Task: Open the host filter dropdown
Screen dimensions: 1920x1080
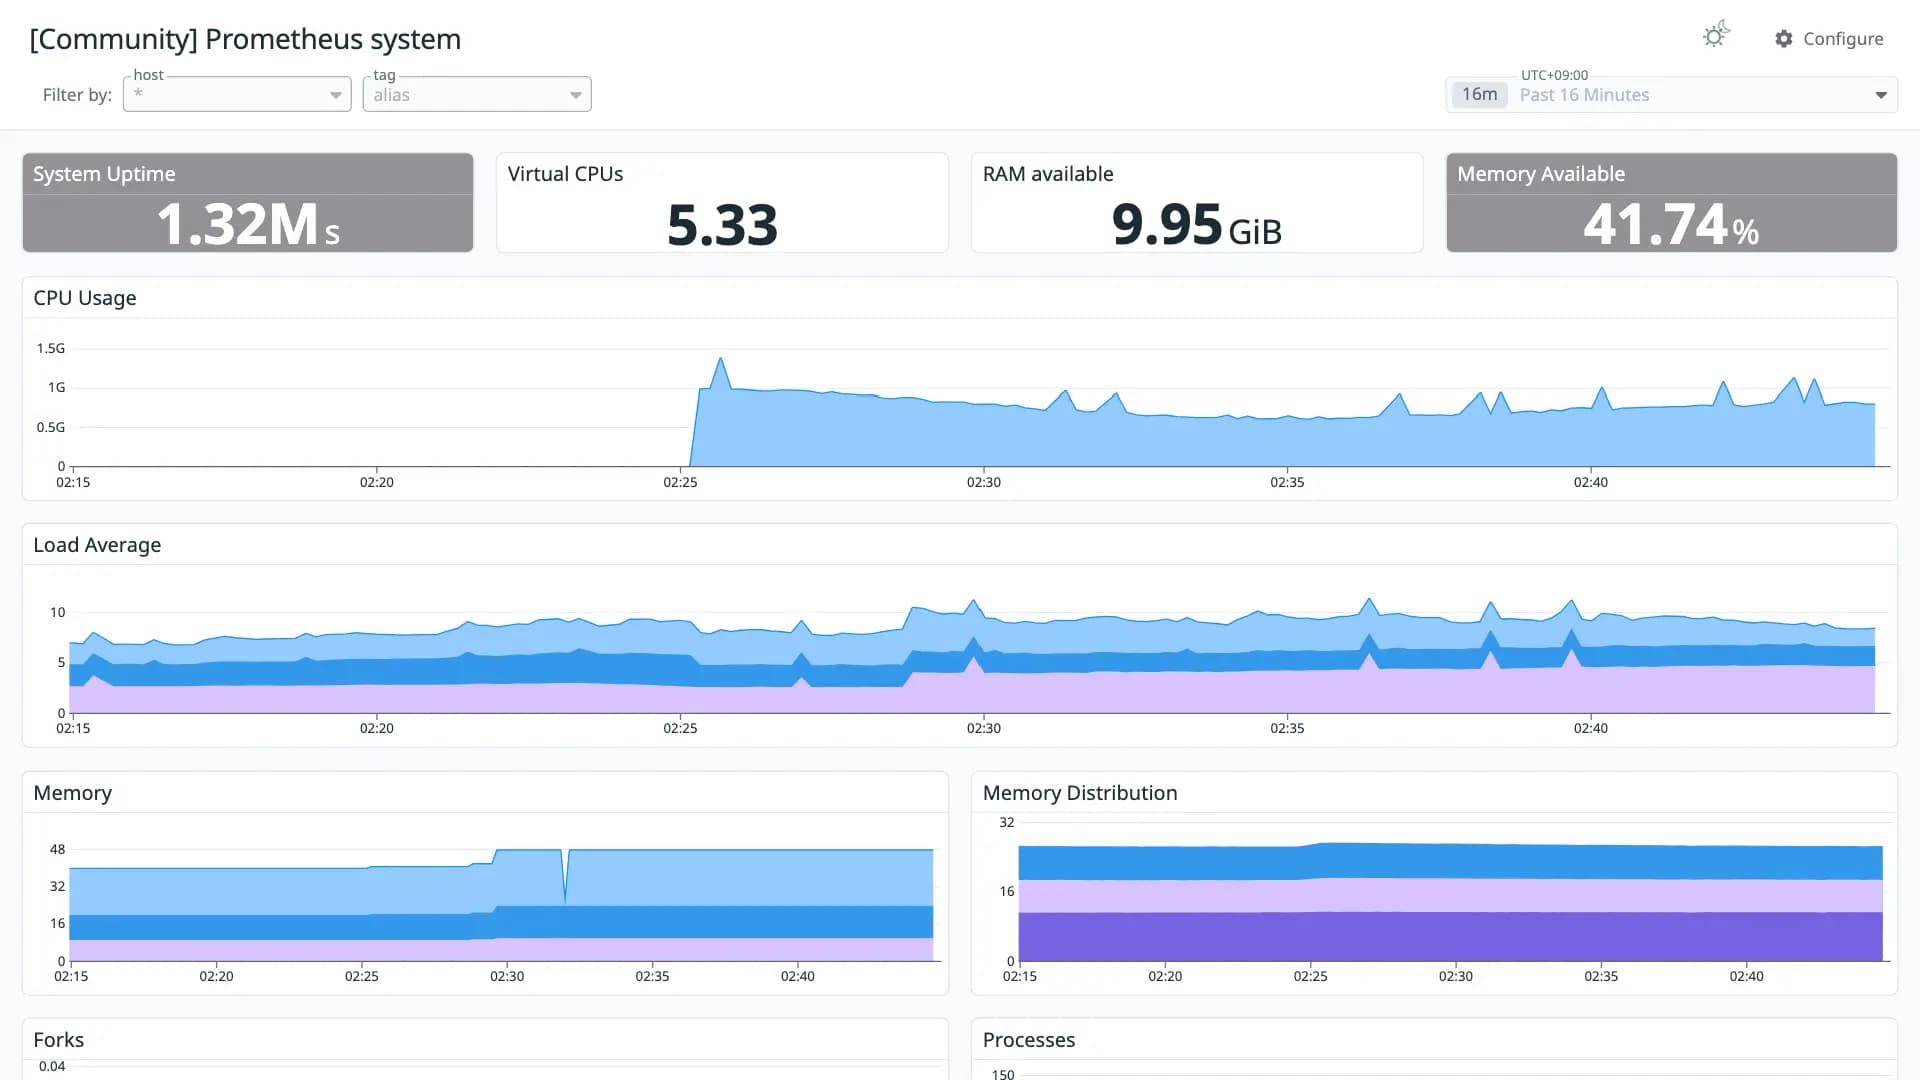Action: click(237, 95)
